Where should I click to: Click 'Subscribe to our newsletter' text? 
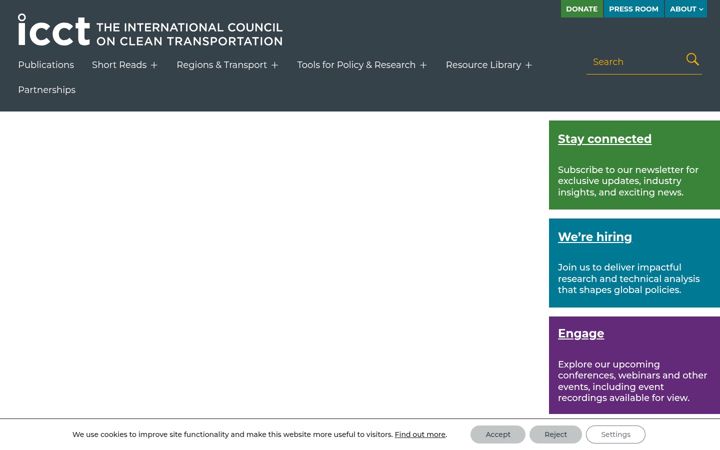pyautogui.click(x=628, y=181)
